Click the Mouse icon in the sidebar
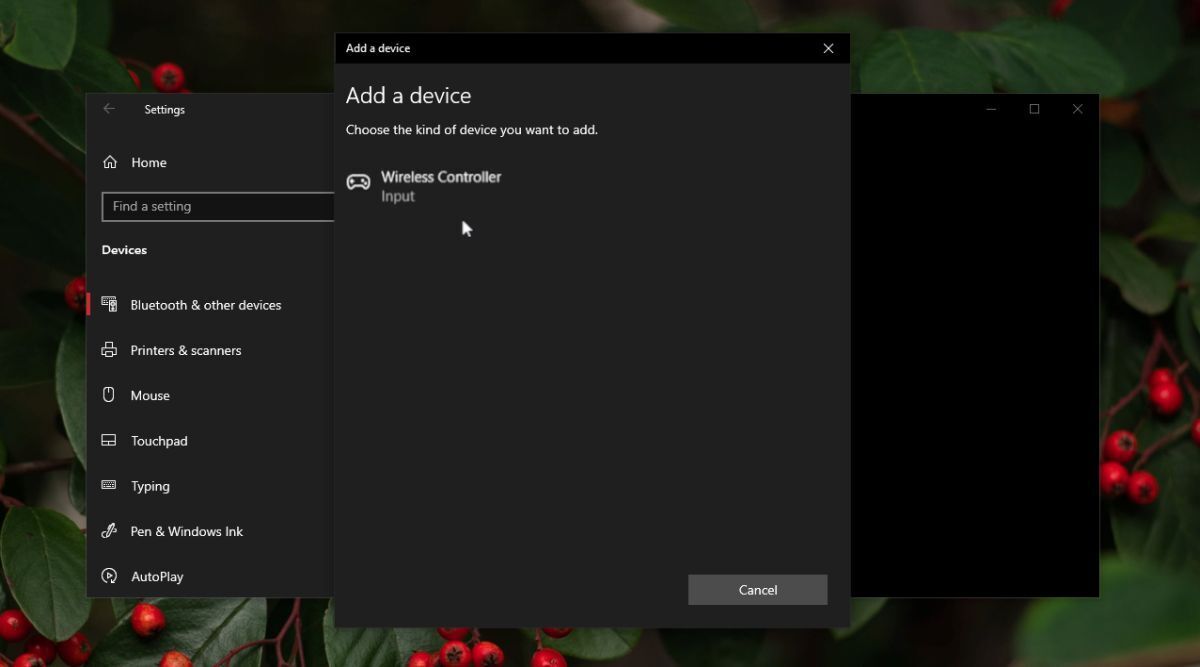The image size is (1200, 667). [x=109, y=395]
